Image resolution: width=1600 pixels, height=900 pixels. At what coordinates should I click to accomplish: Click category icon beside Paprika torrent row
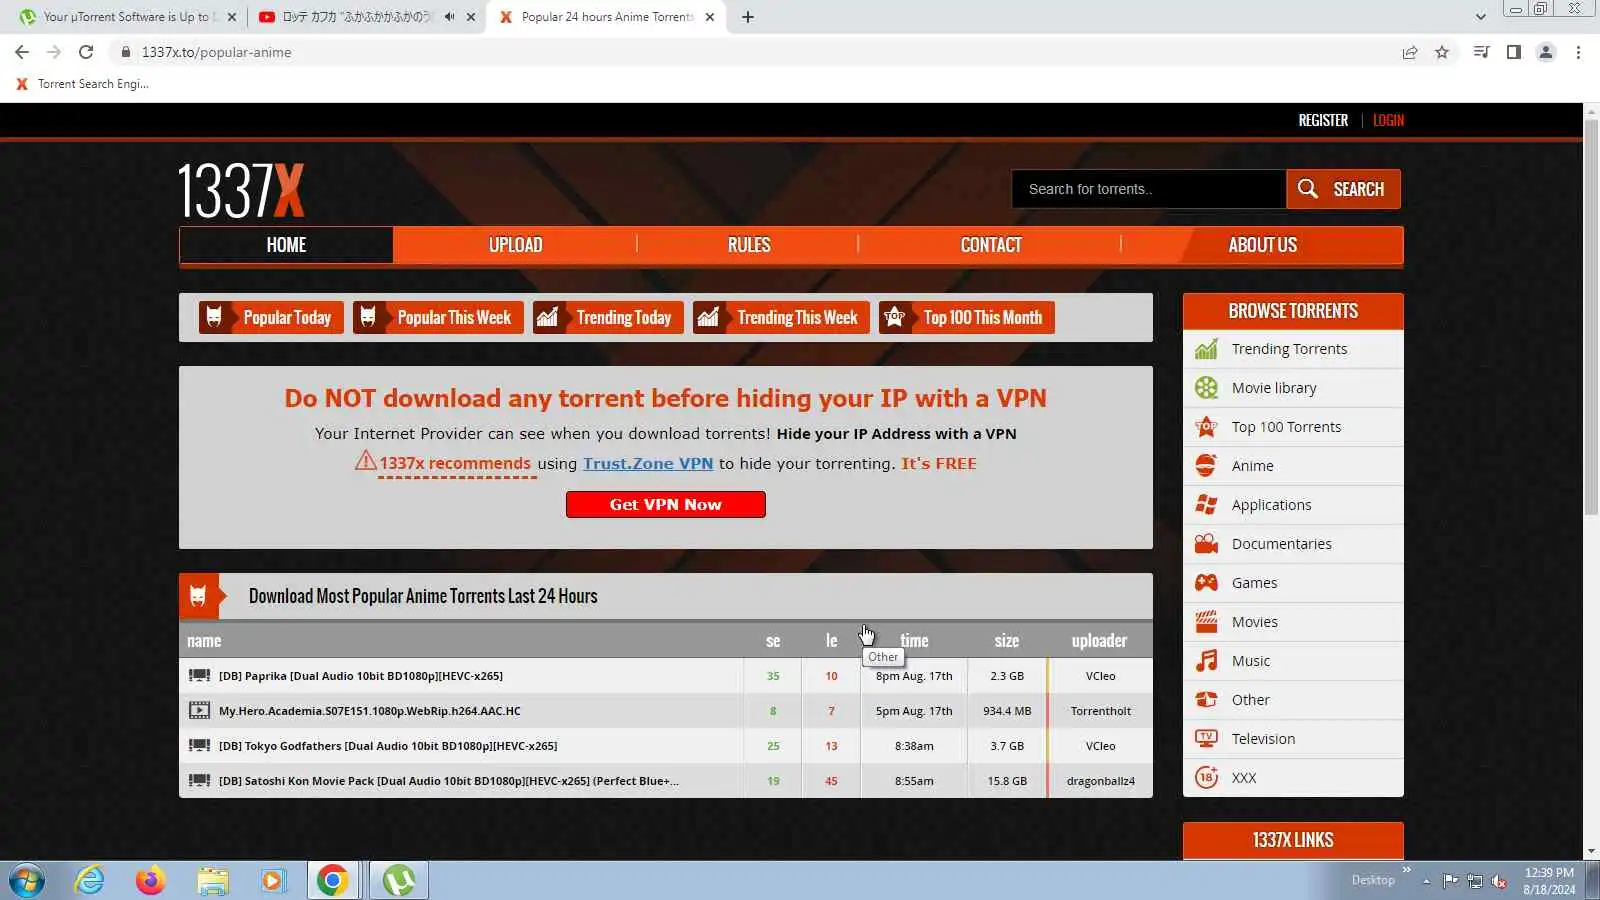click(x=199, y=676)
